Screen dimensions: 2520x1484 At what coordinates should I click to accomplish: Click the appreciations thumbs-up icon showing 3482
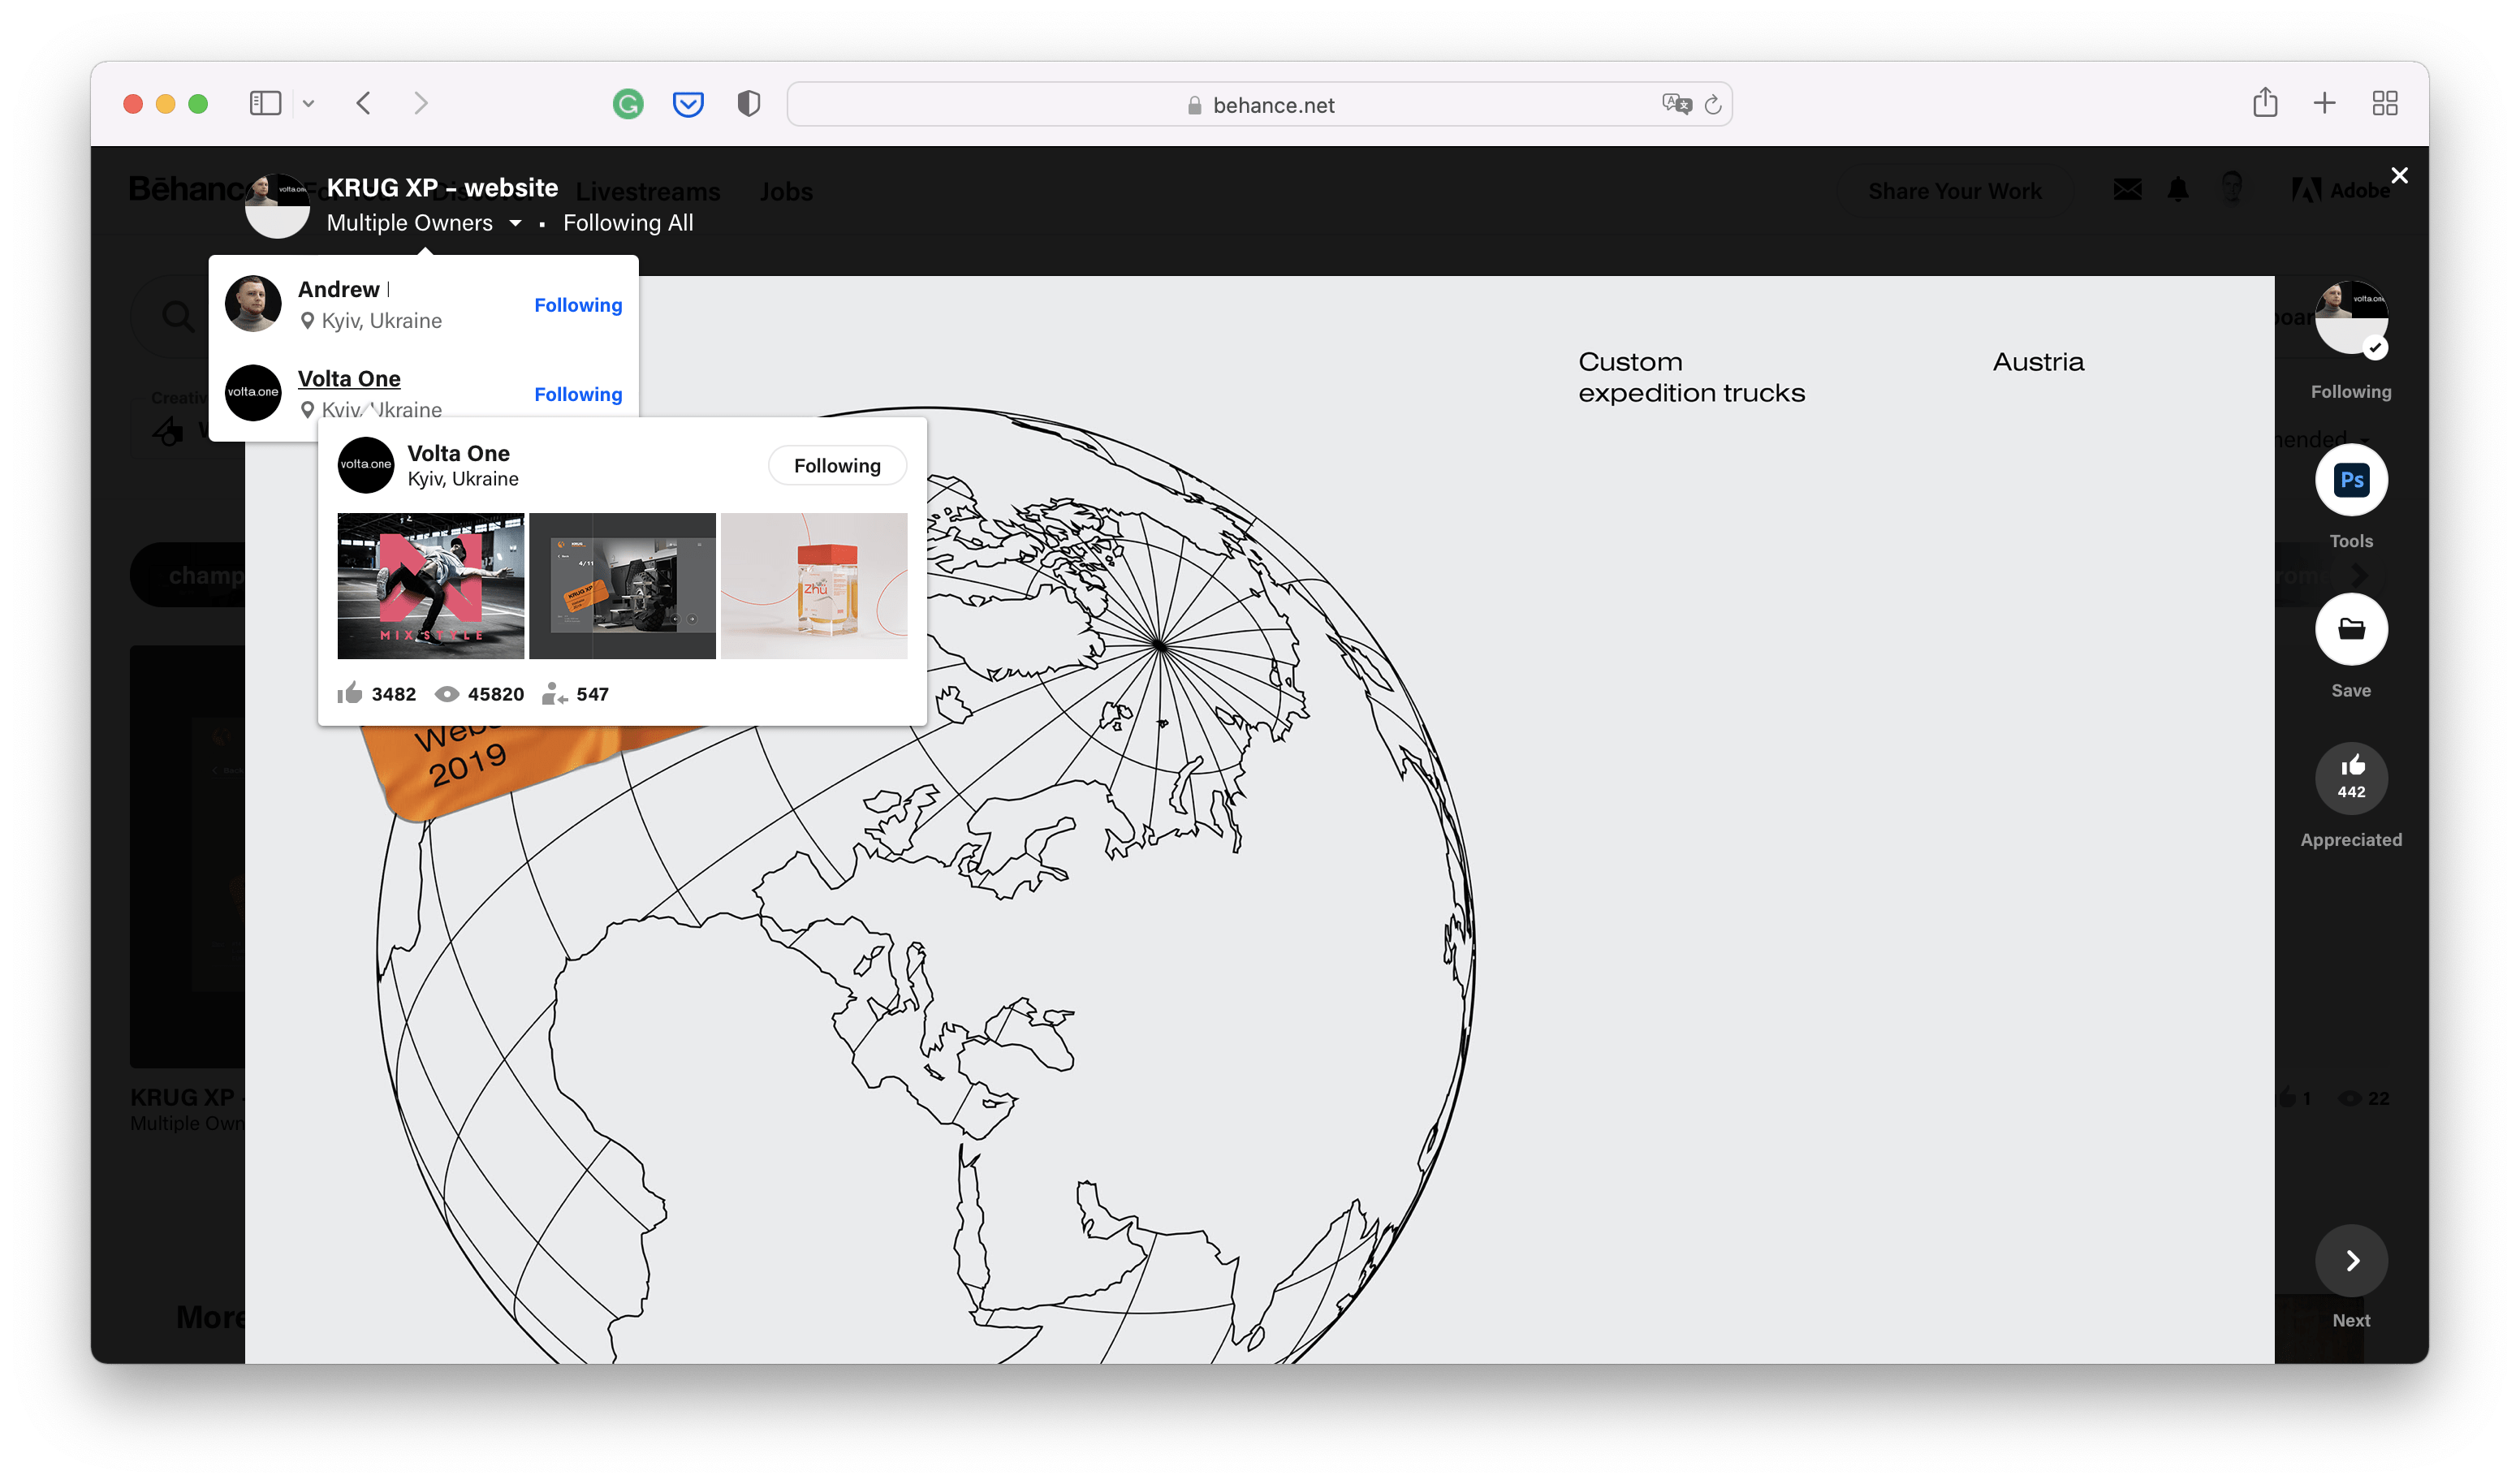[x=350, y=693]
